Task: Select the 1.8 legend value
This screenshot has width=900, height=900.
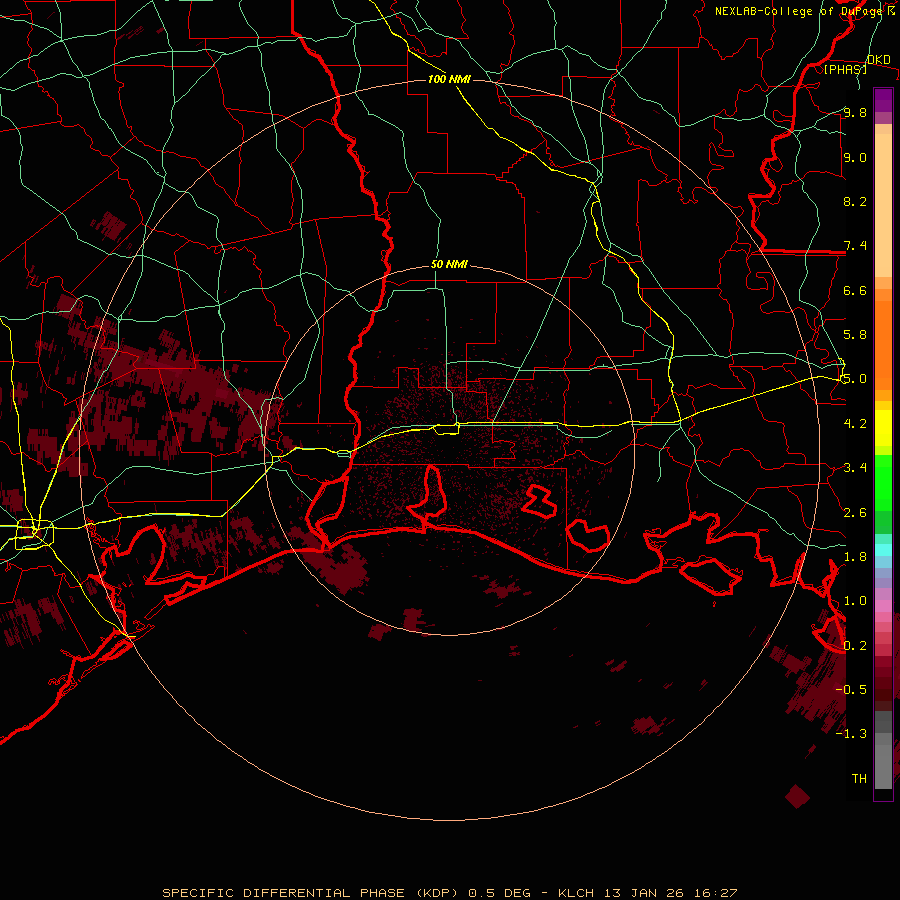Action: point(855,556)
